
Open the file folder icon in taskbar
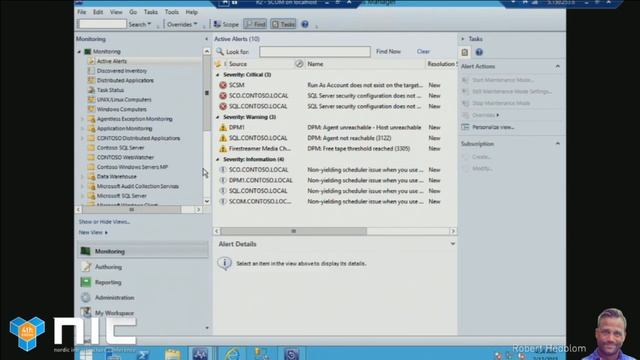tap(173, 354)
